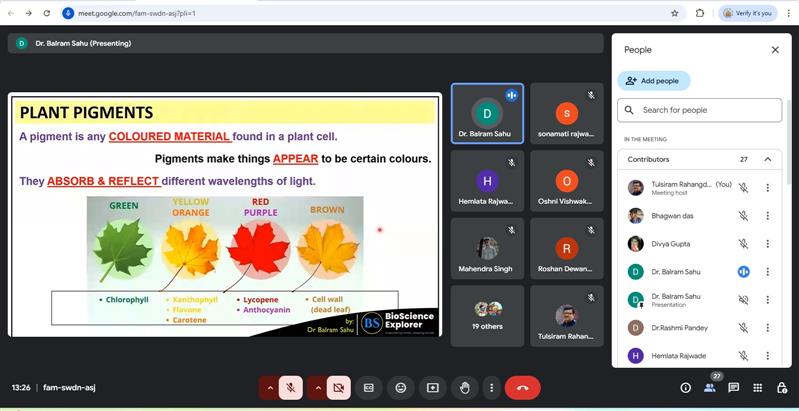This screenshot has width=799, height=411.
Task: Open chat with everyone
Action: point(734,388)
